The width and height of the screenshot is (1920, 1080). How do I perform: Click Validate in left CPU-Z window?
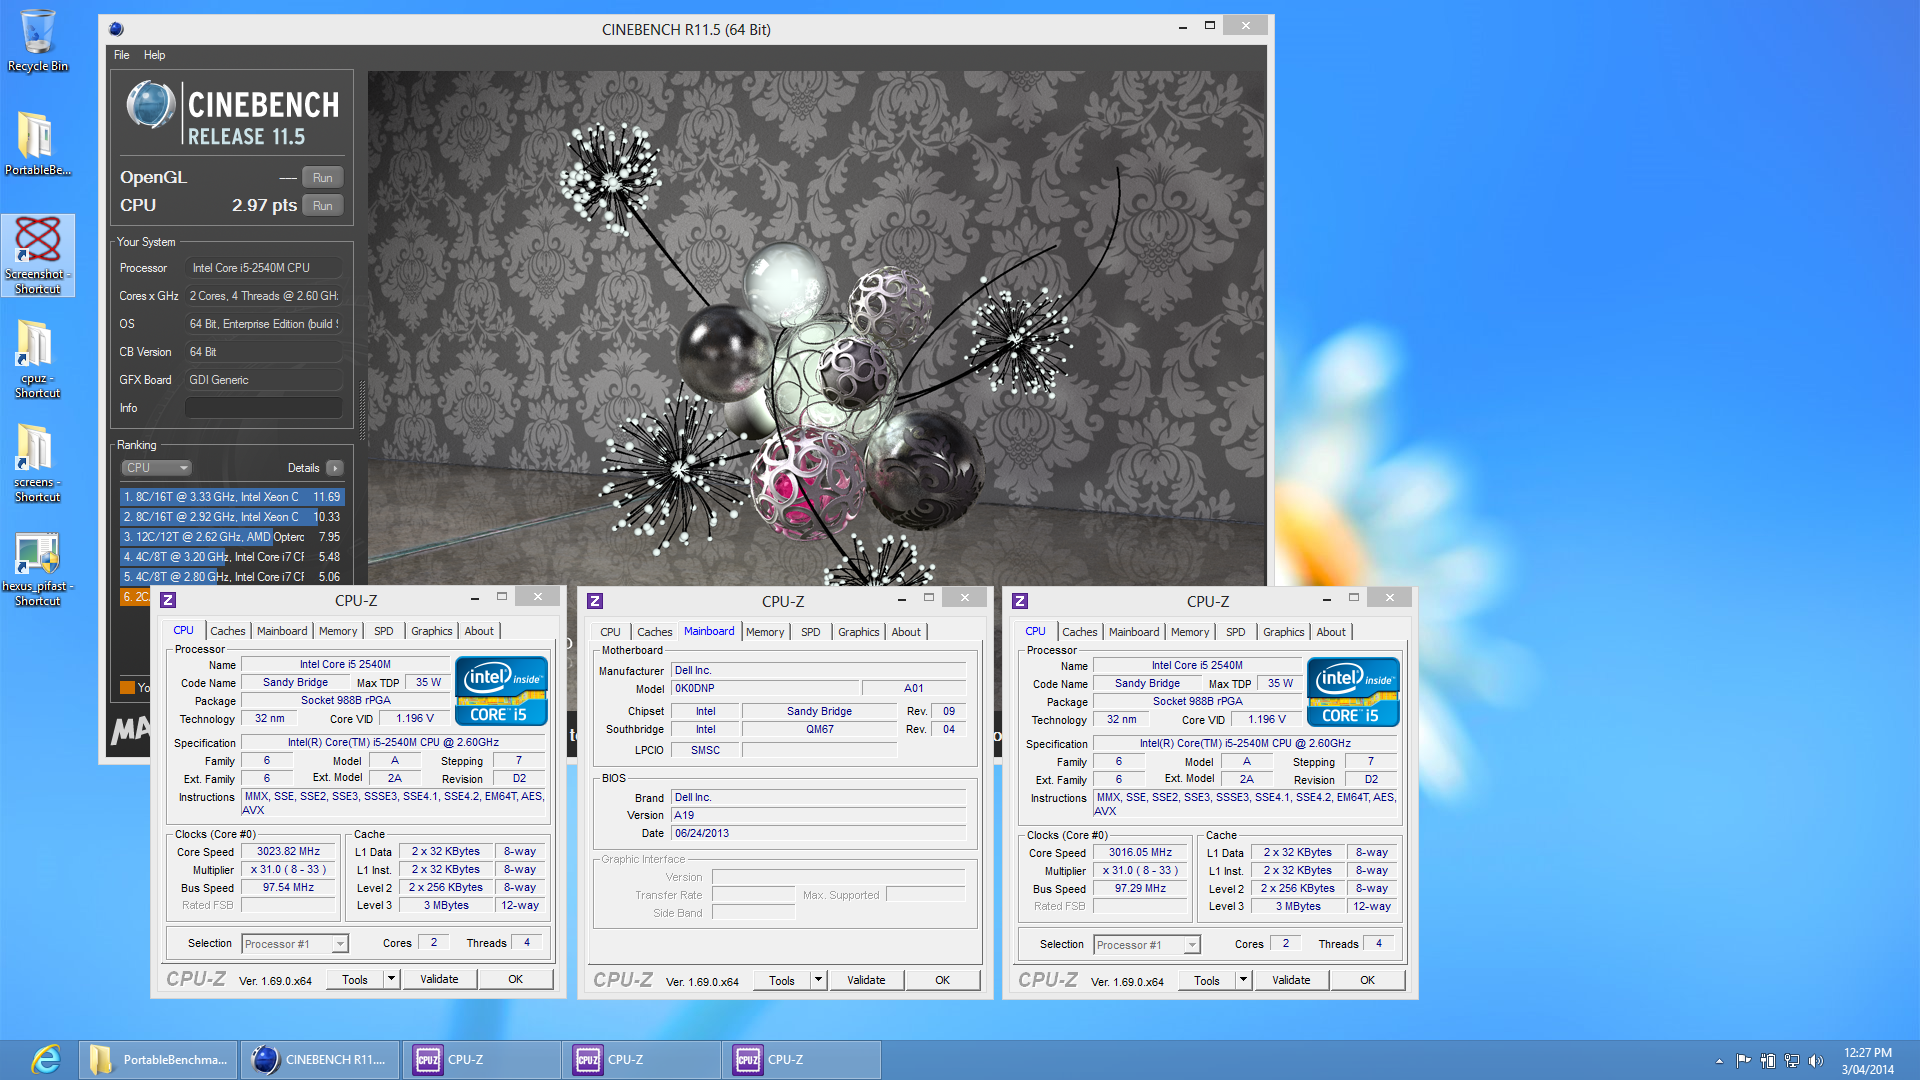click(x=439, y=979)
